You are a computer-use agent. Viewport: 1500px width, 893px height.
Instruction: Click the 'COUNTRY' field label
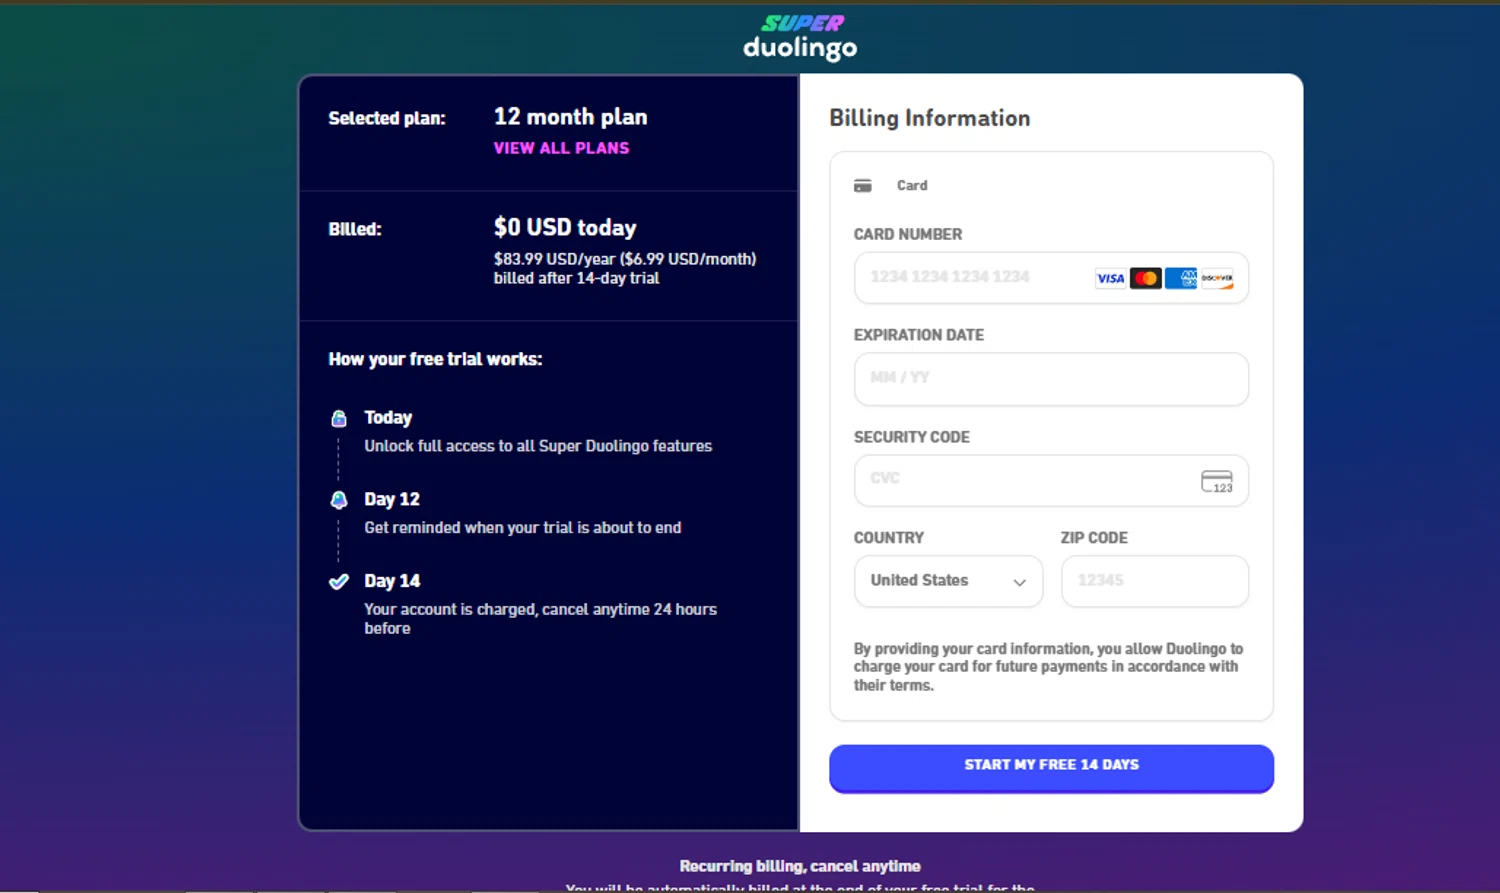pyautogui.click(x=888, y=538)
